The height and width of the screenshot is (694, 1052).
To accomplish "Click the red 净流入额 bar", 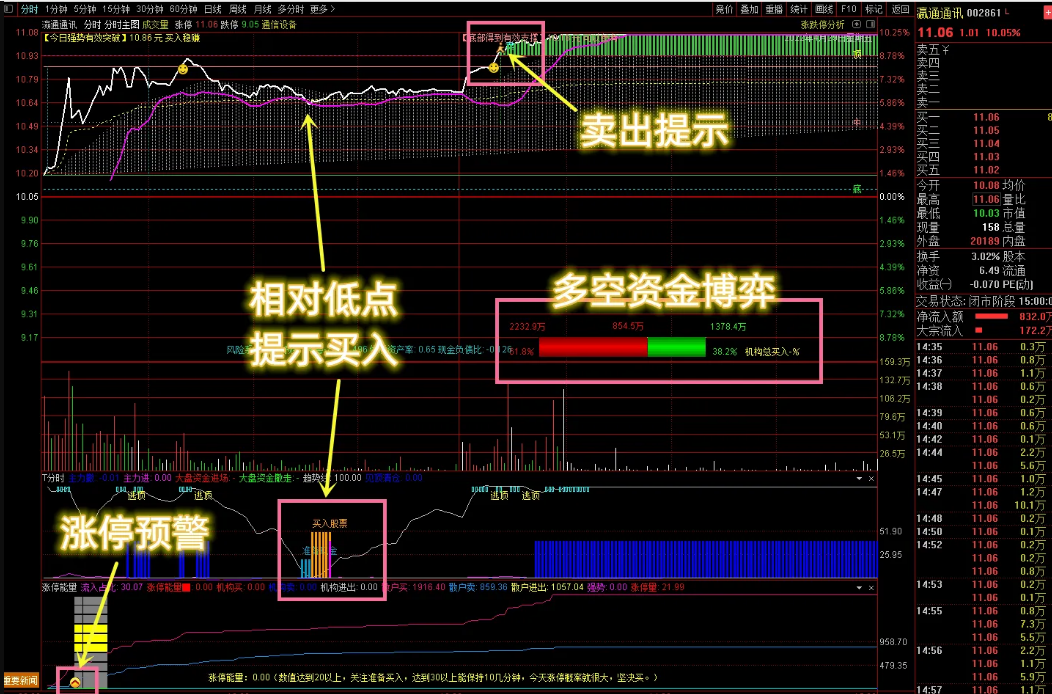I will (991, 316).
